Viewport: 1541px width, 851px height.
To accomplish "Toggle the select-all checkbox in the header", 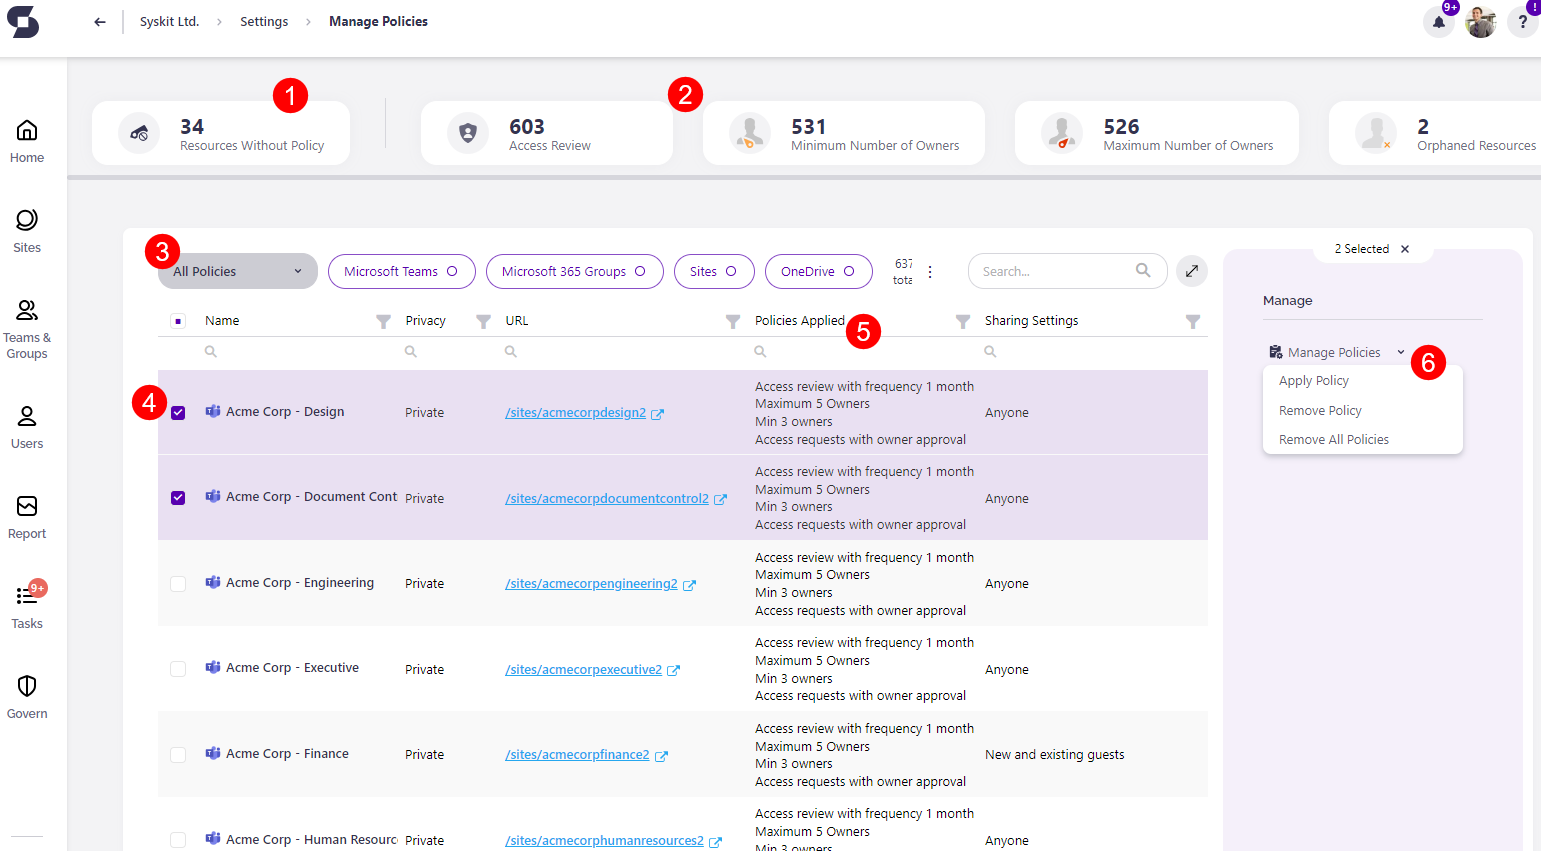I will (178, 320).
